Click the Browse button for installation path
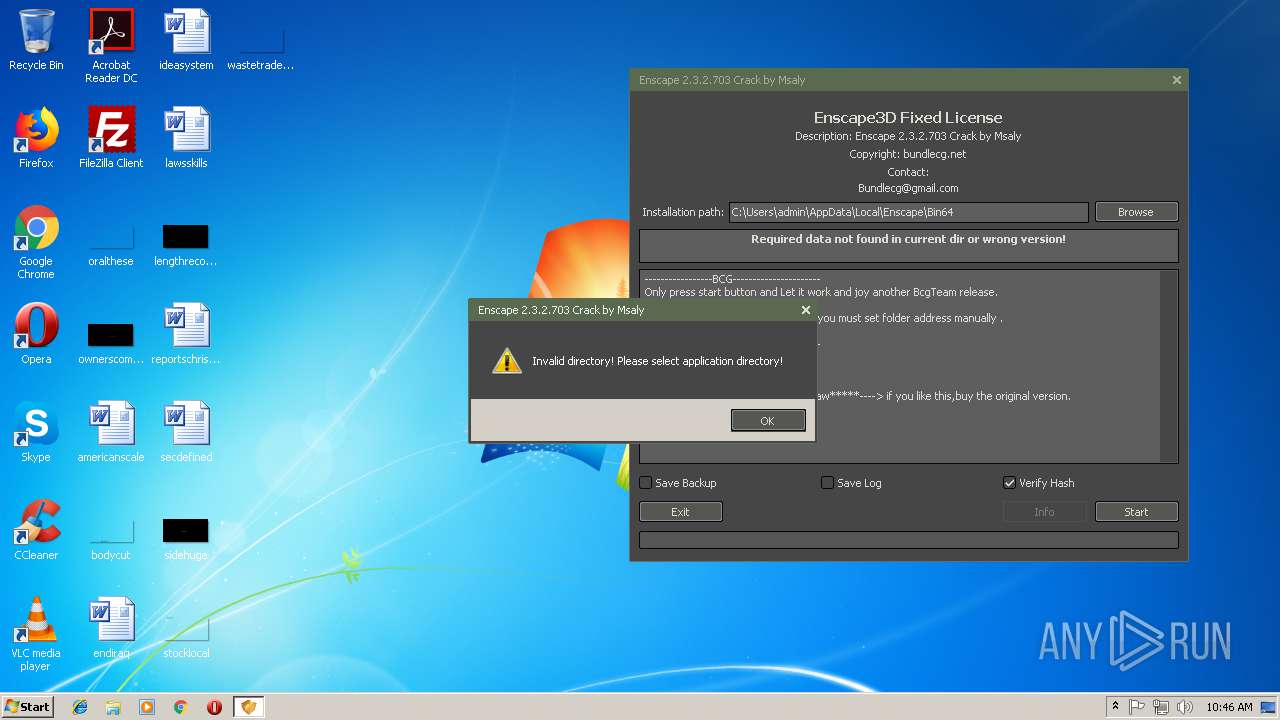The height and width of the screenshot is (720, 1280). 1136,212
